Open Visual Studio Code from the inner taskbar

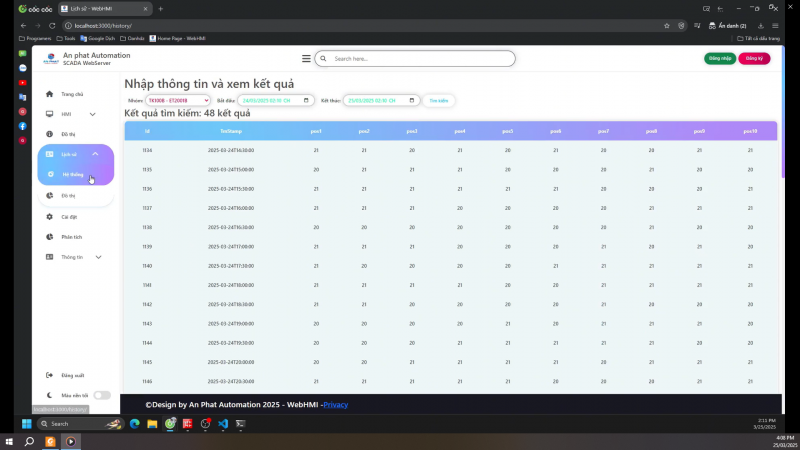[223, 423]
